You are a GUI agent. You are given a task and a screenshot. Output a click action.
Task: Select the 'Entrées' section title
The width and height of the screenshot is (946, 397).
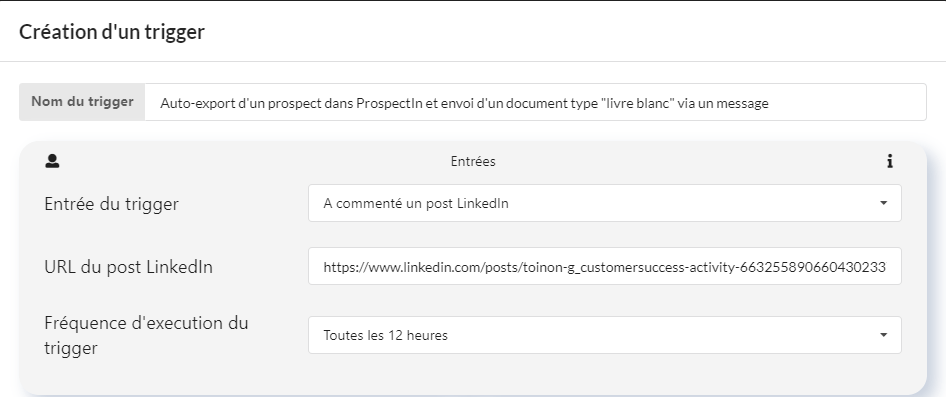[x=473, y=161]
